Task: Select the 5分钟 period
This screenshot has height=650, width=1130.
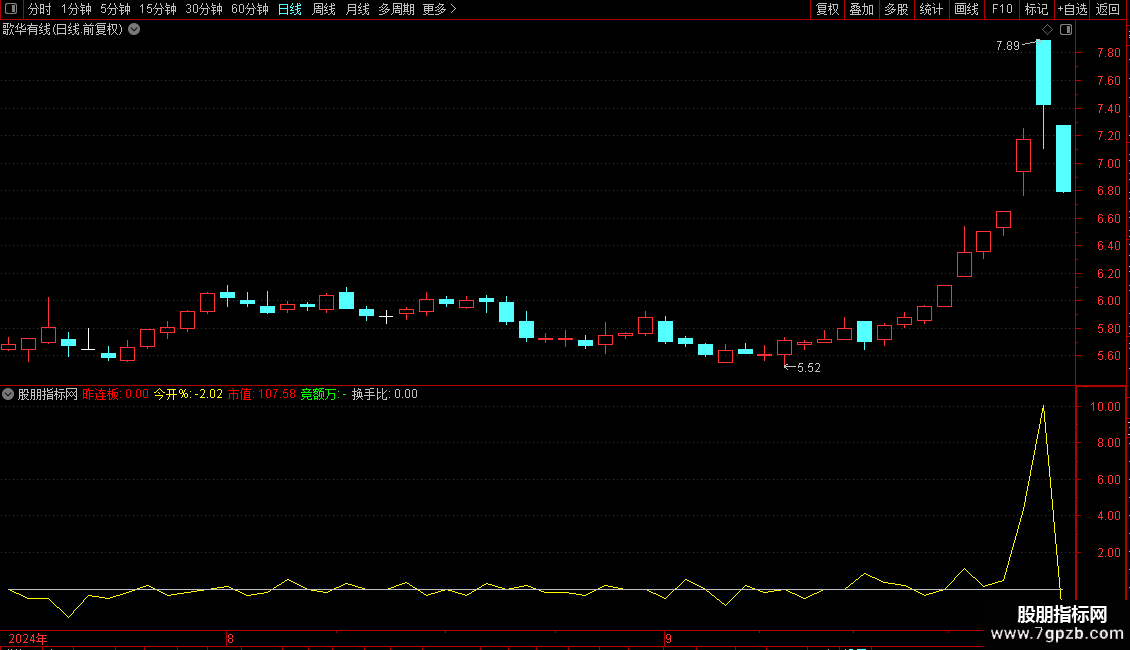Action: click(115, 9)
